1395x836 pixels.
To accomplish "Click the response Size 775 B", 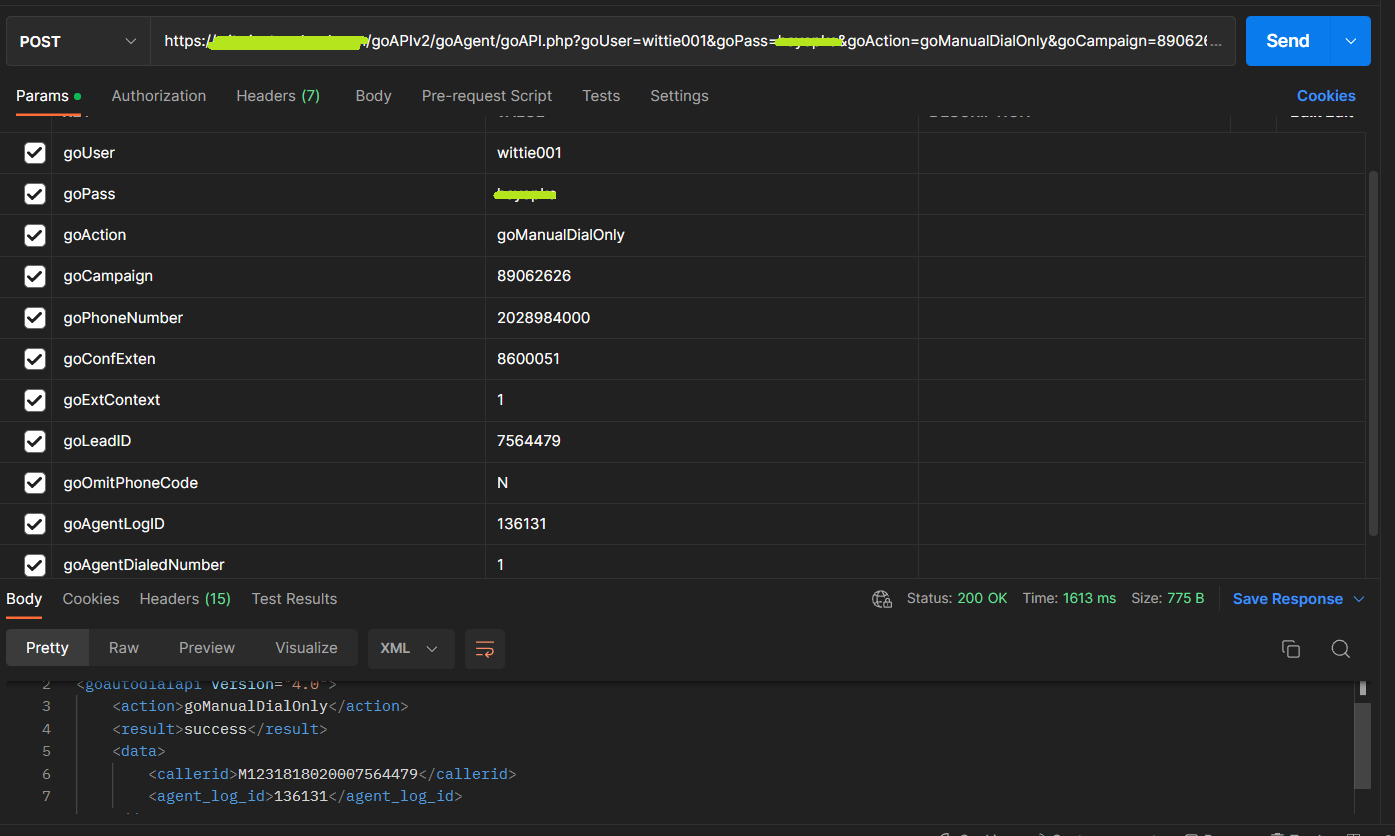I will point(1168,599).
